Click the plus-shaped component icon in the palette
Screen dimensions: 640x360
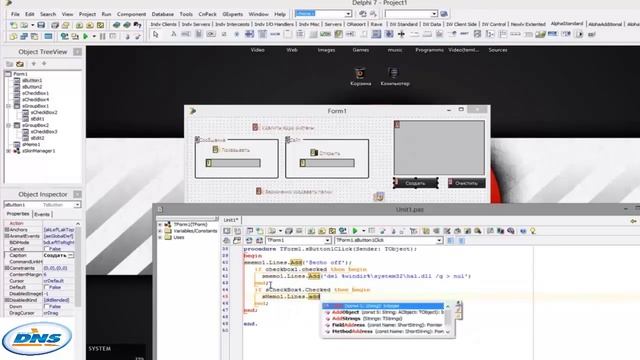click(x=401, y=35)
